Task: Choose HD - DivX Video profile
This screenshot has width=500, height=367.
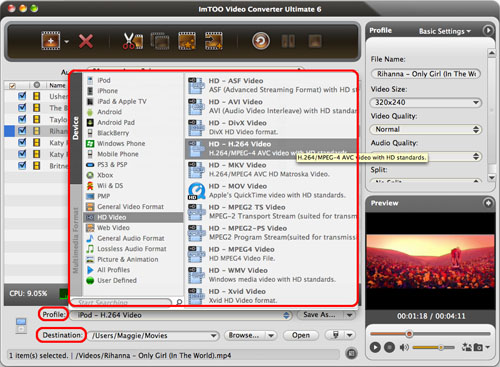Action: pyautogui.click(x=271, y=127)
